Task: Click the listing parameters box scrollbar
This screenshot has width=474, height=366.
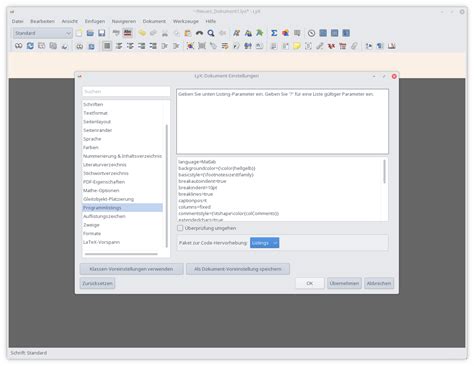Action: click(x=384, y=171)
